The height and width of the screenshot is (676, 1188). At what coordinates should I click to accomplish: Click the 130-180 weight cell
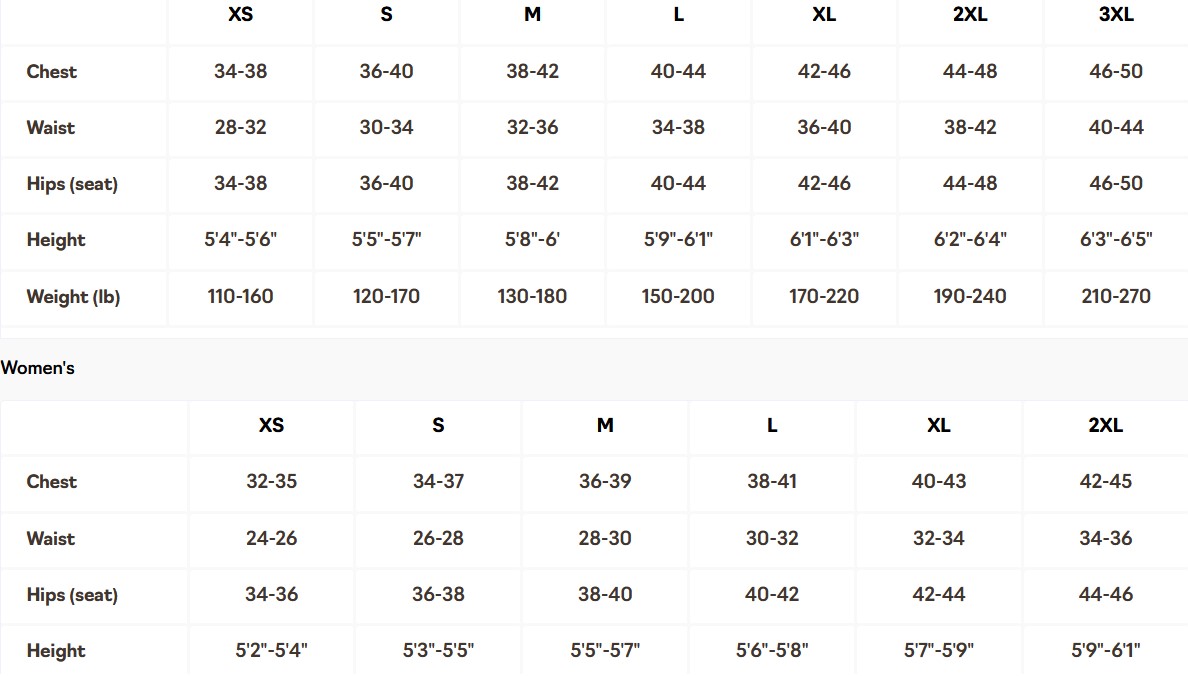pos(532,296)
